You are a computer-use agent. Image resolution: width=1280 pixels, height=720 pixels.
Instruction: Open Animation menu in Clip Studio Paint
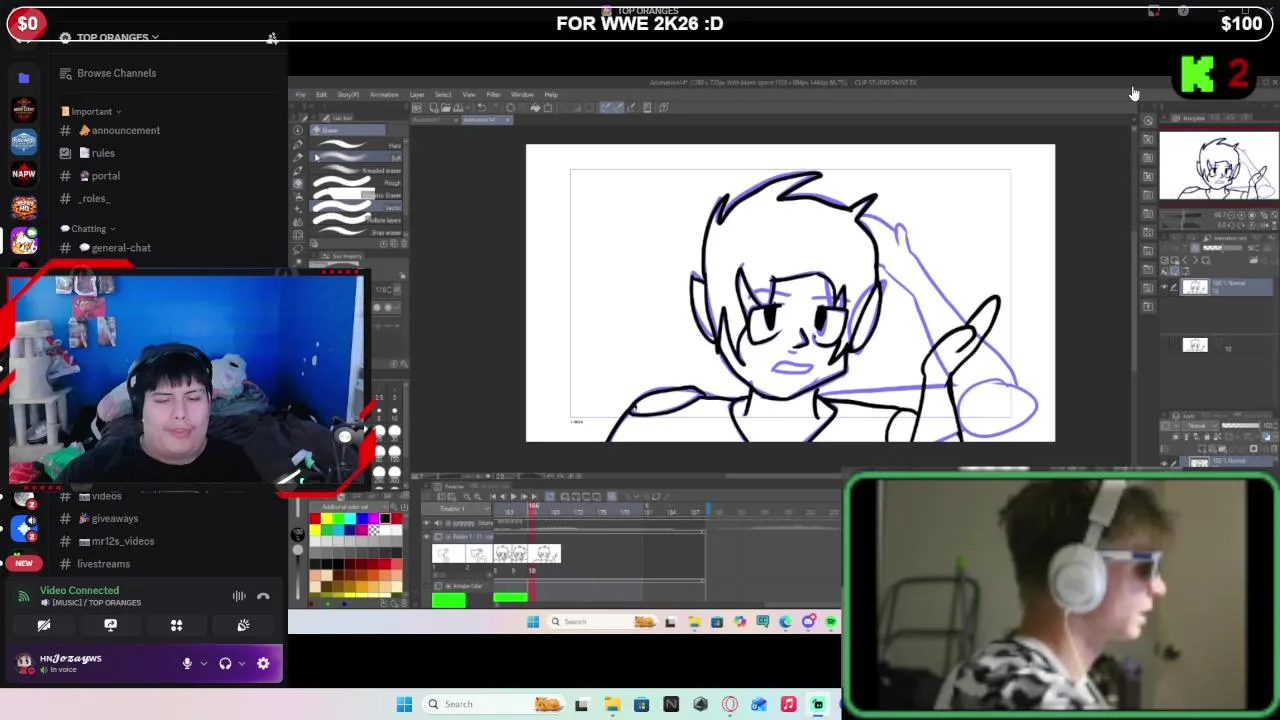384,95
